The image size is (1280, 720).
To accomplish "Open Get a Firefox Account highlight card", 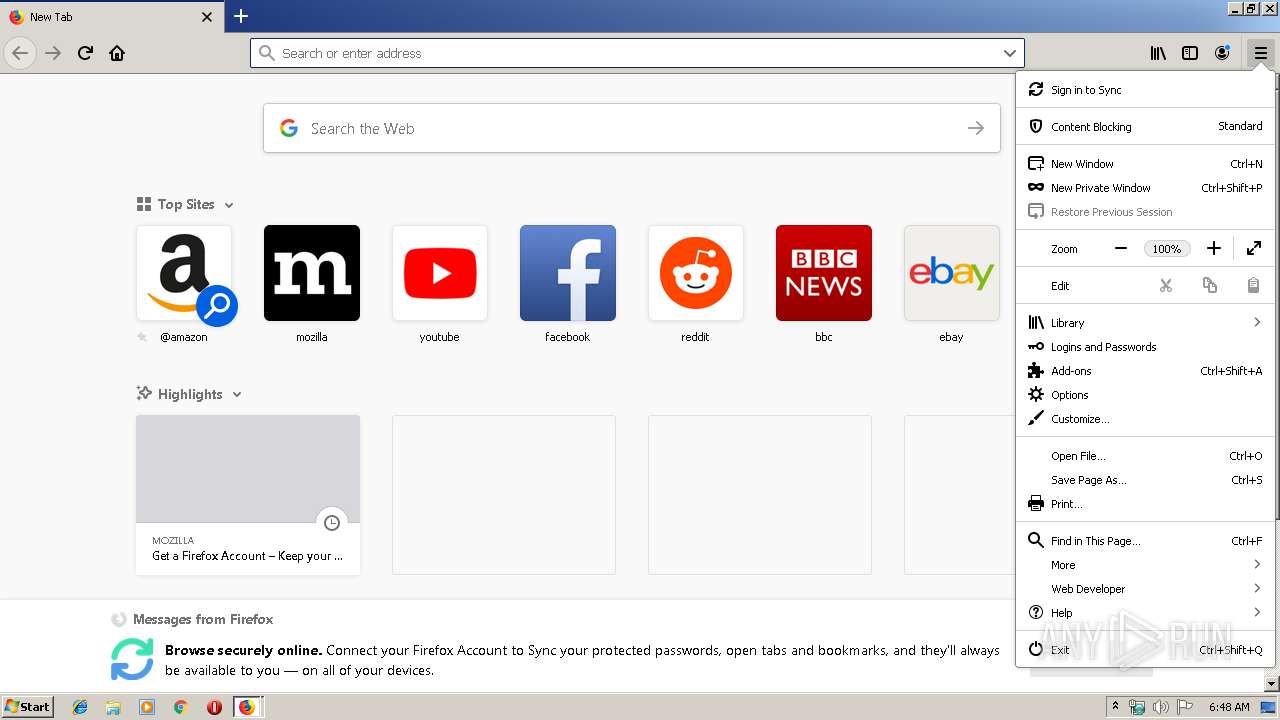I will pos(248,495).
